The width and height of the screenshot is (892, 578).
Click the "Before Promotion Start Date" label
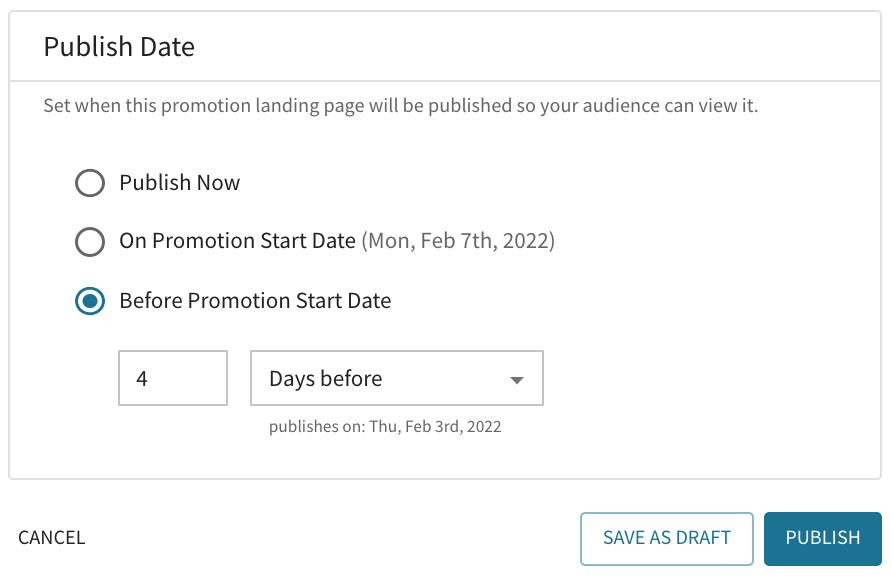[x=255, y=300]
